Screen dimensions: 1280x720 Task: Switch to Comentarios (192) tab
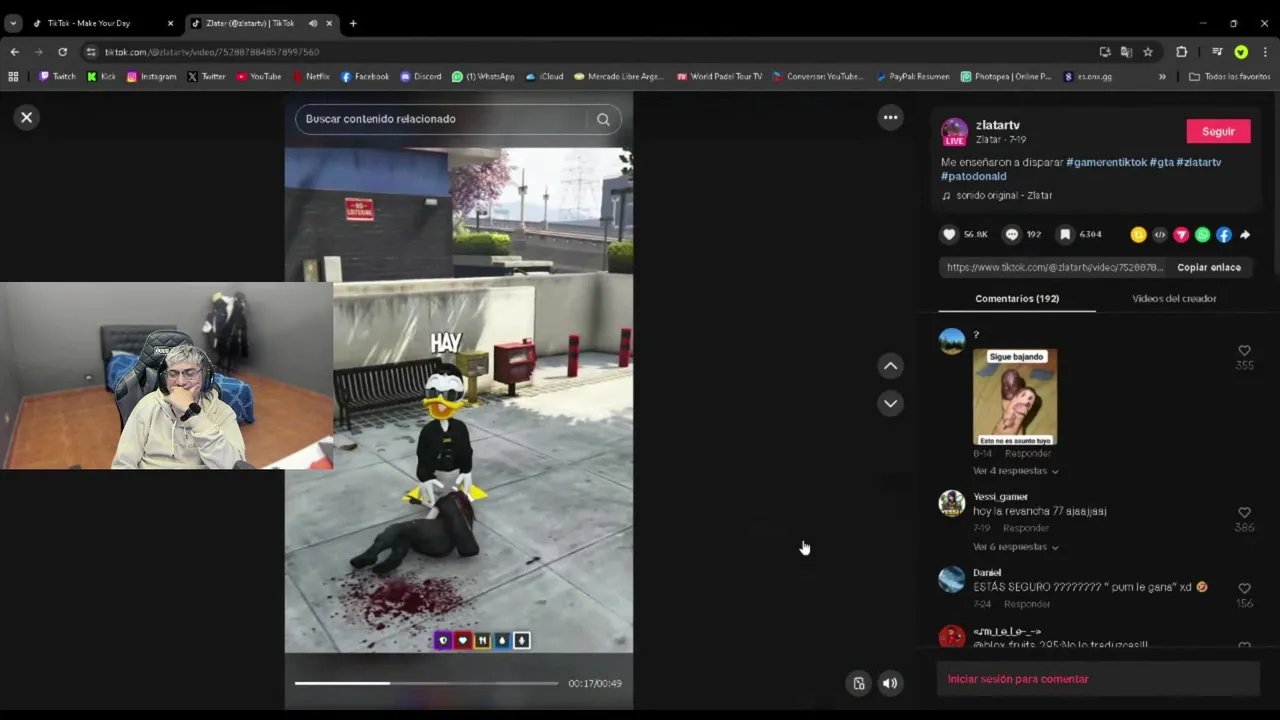(x=1017, y=298)
